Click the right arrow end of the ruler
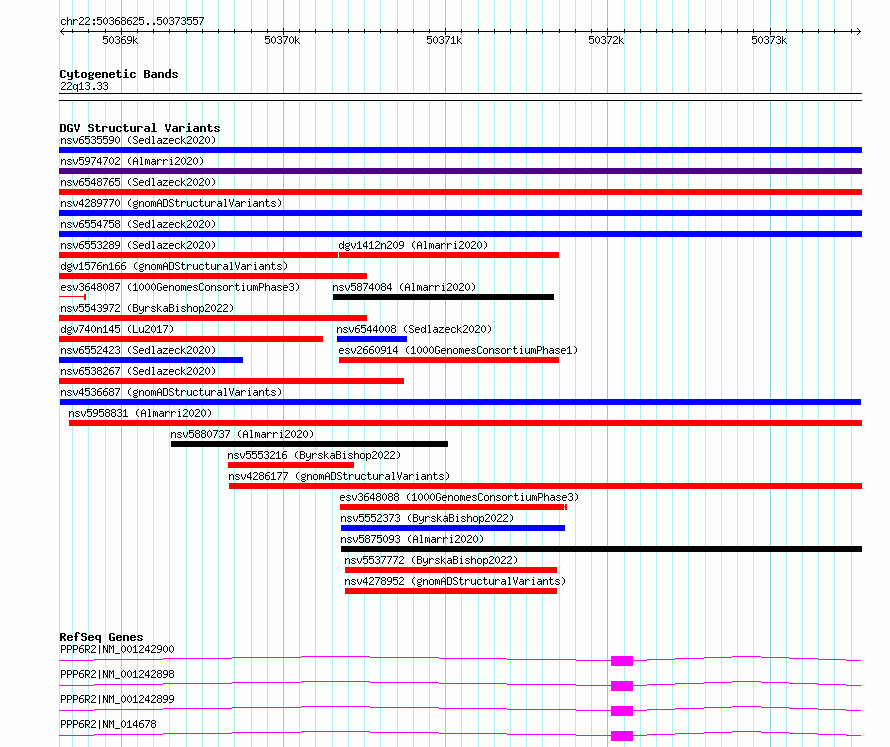The image size is (890, 747). pyautogui.click(x=858, y=32)
